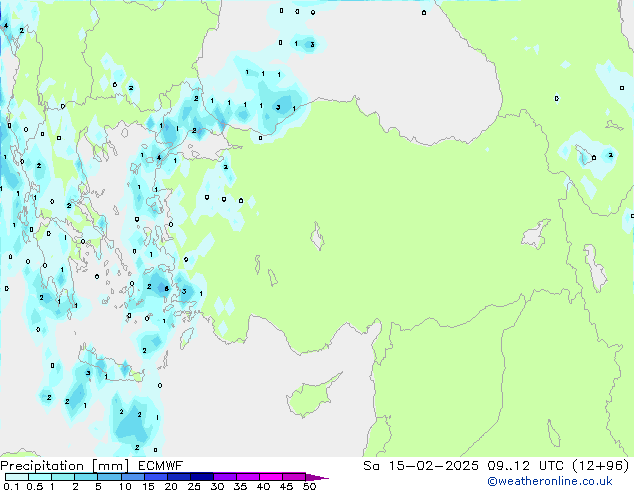Select the 25–30 mm navy legend swatch
634x490 pixels.
[x=201, y=477]
